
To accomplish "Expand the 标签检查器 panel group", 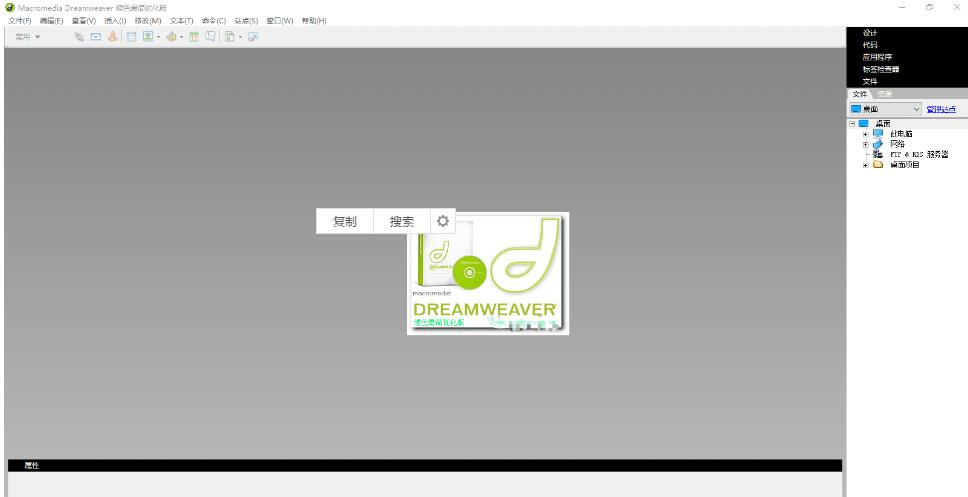I will tap(881, 69).
